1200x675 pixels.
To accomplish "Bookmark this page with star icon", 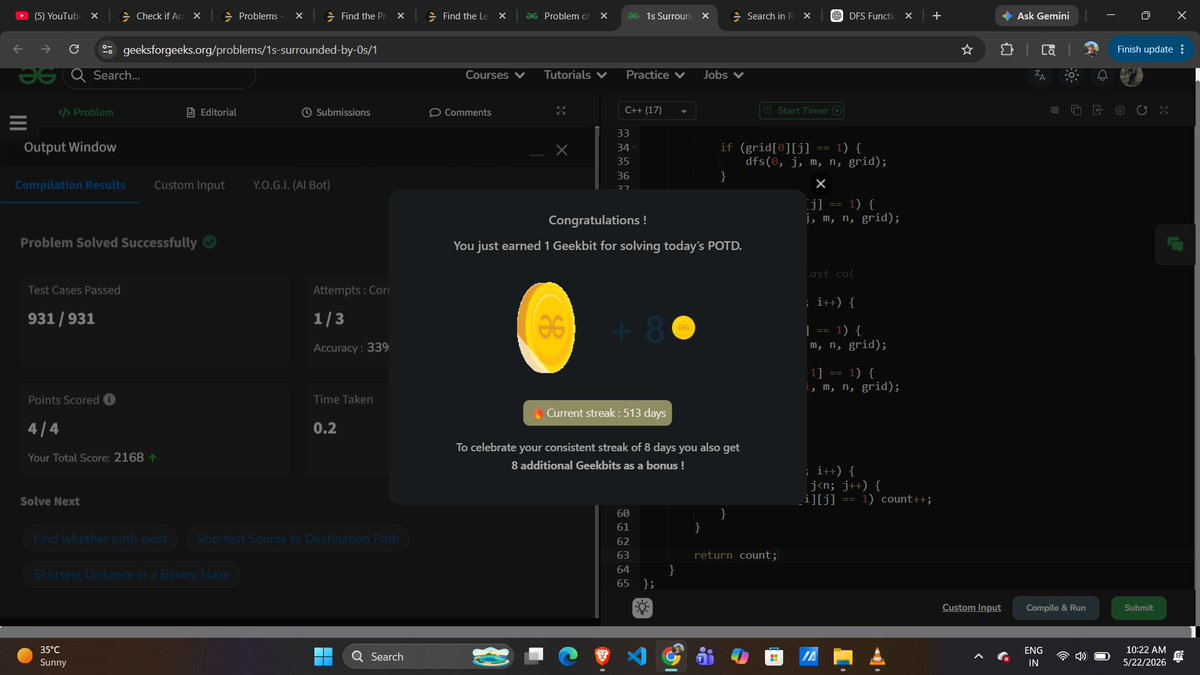I will [966, 49].
